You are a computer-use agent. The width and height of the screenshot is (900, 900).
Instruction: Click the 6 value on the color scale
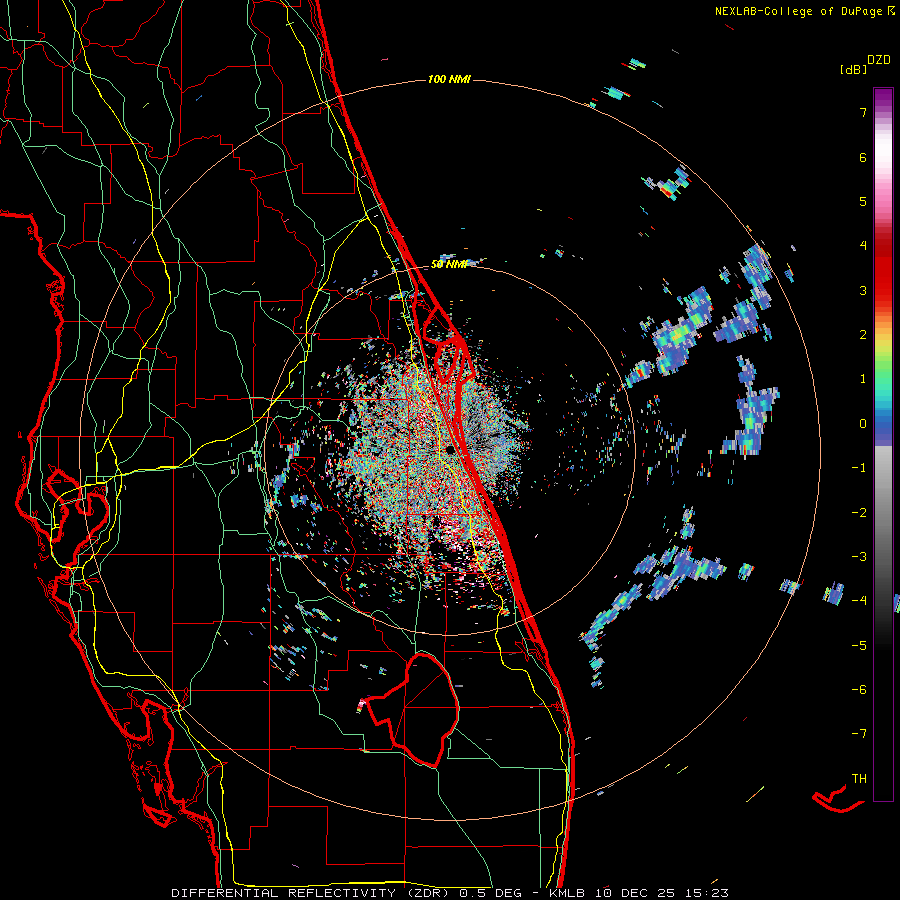coord(863,157)
